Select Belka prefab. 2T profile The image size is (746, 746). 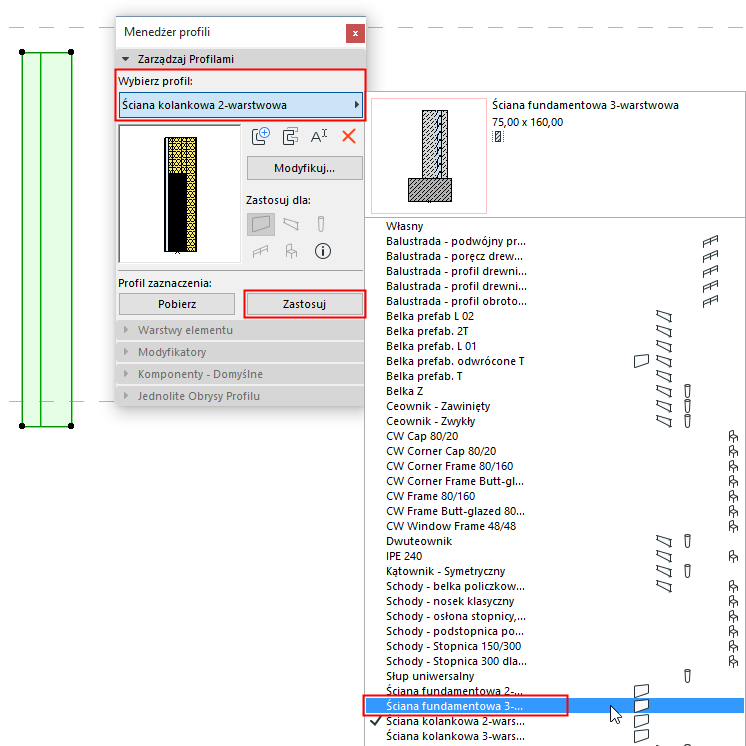[554, 331]
